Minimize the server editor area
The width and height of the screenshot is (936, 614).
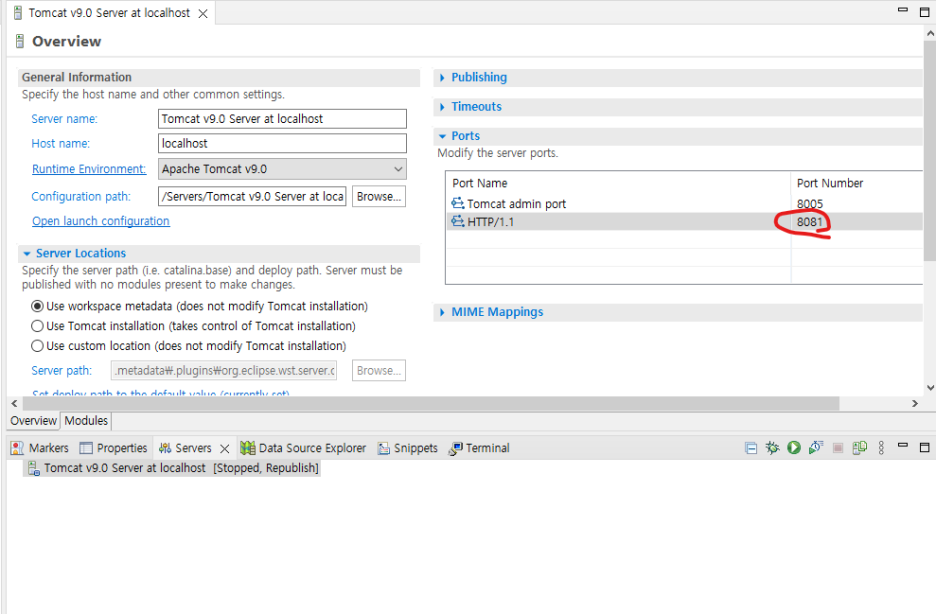click(x=903, y=10)
